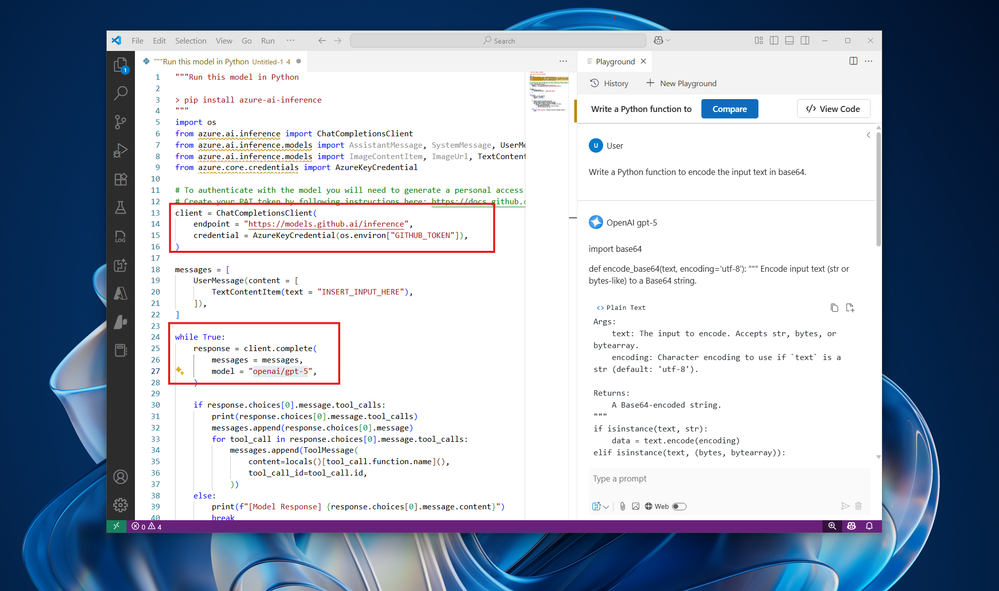The width and height of the screenshot is (999, 591).
Task: Open the File menu
Action: (x=138, y=41)
